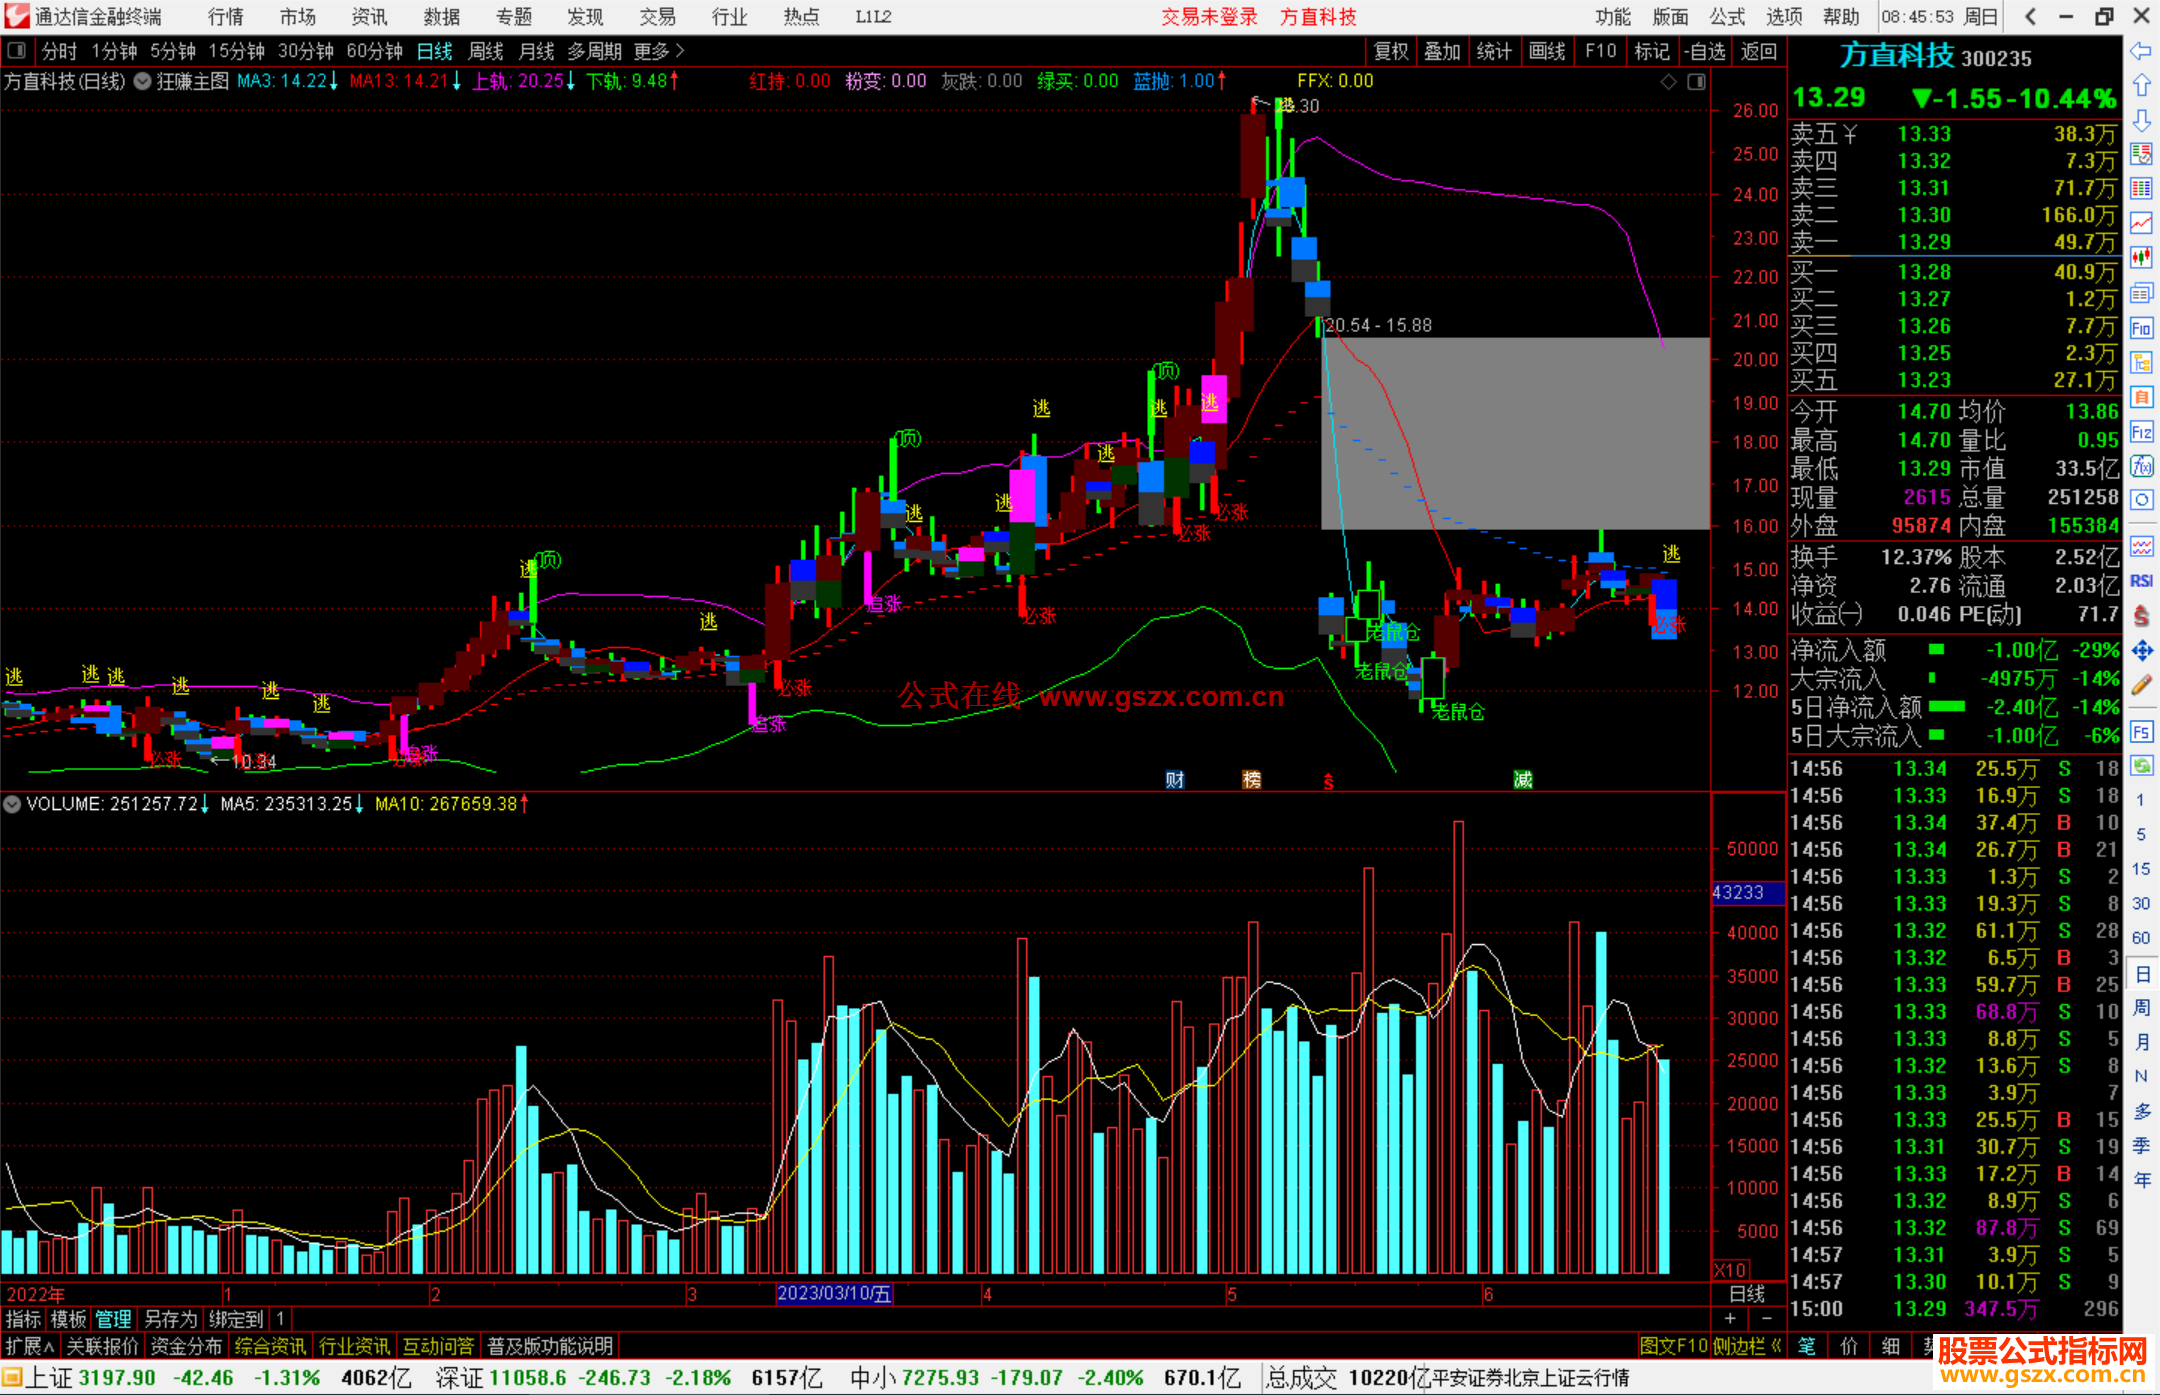This screenshot has width=2160, height=1395.
Task: Select the pencil drawing tool icon
Action: click(2141, 685)
